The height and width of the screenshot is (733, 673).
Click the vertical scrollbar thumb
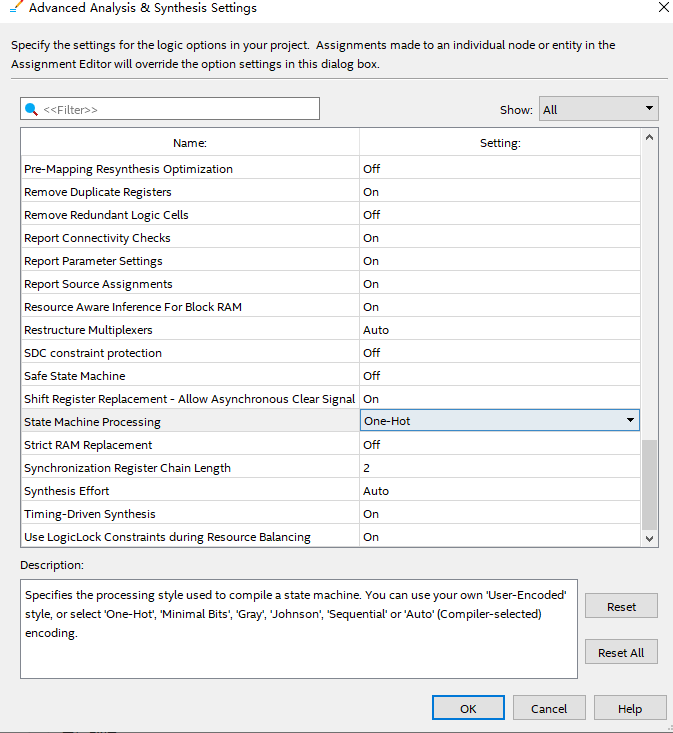click(x=649, y=483)
